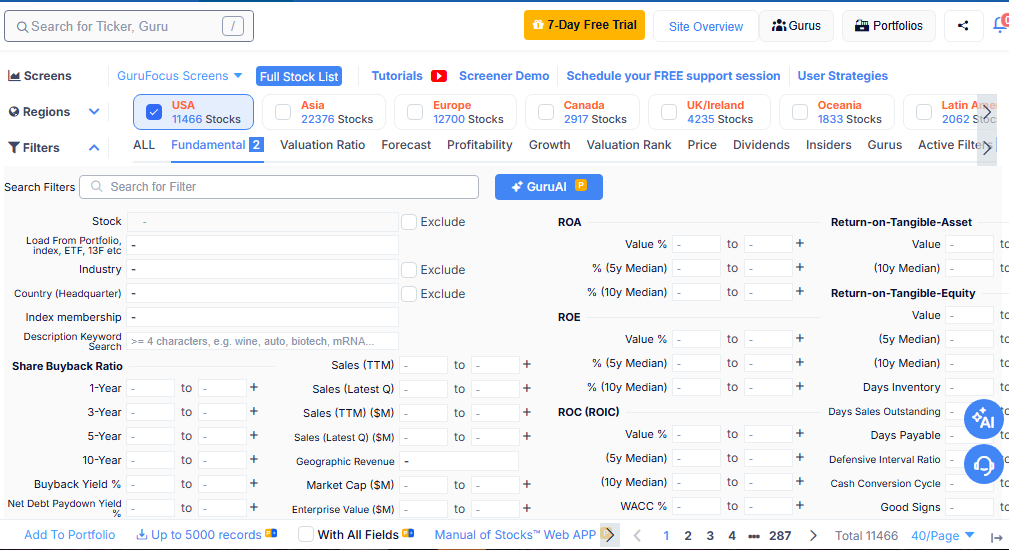Click the plus icon for Enterprise Value ($M)
Viewport: 1009px width, 550px height.
click(527, 508)
